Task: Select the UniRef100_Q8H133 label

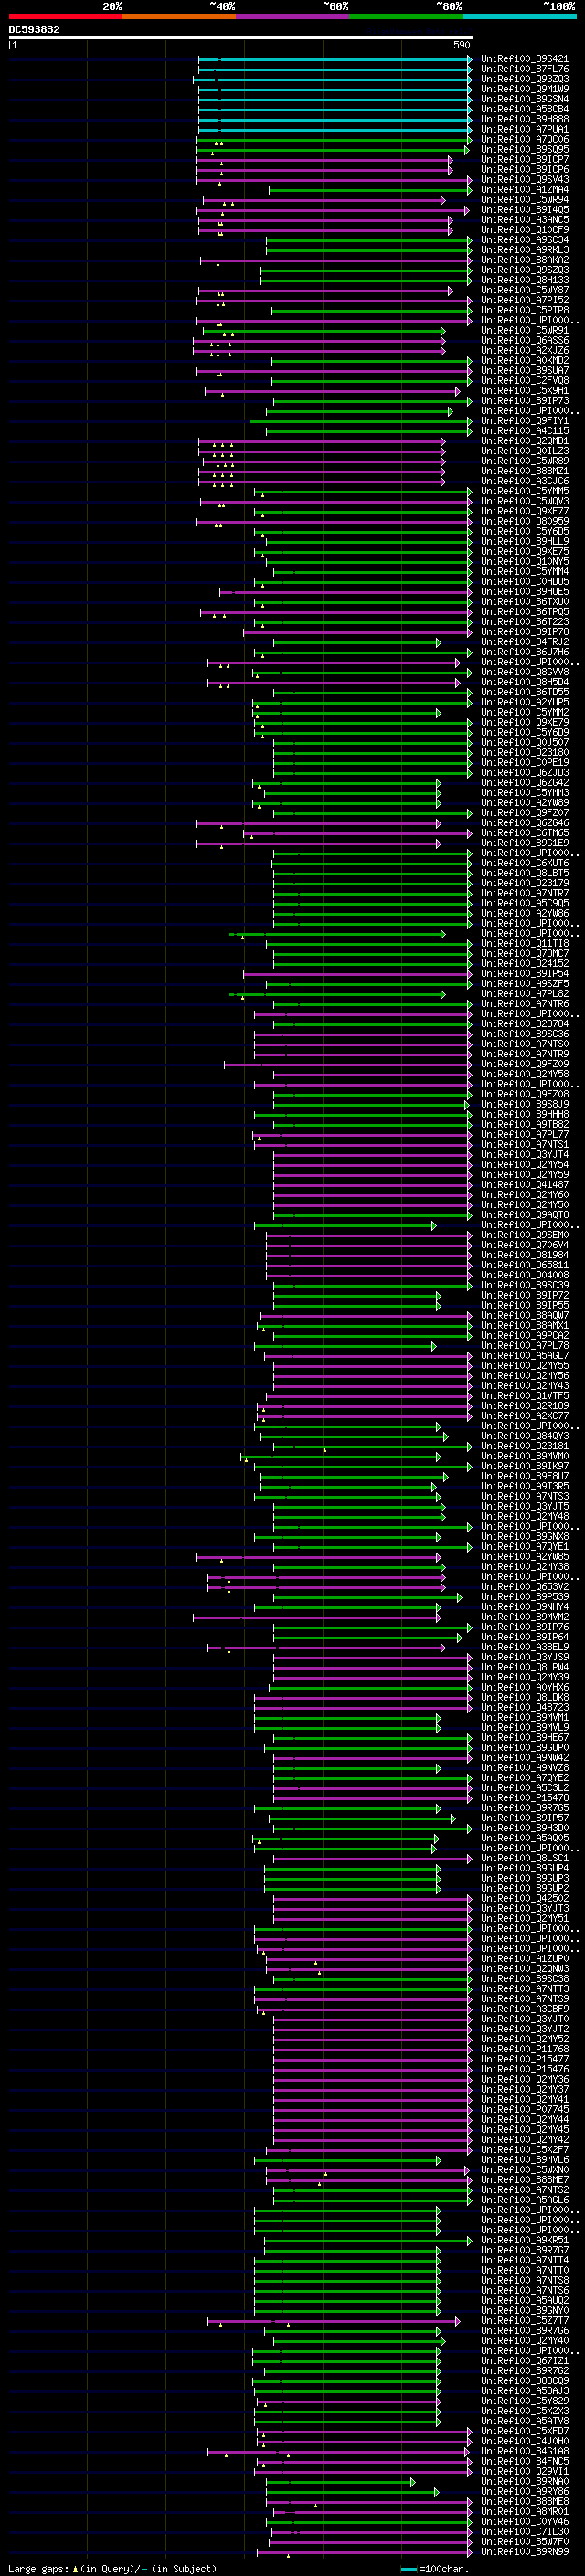Action: pyautogui.click(x=525, y=280)
